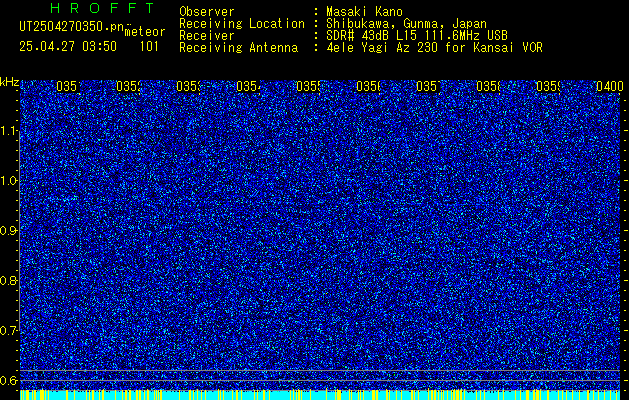Click the 0355 time marker
The height and width of the screenshot is (400, 629).
coord(308,87)
